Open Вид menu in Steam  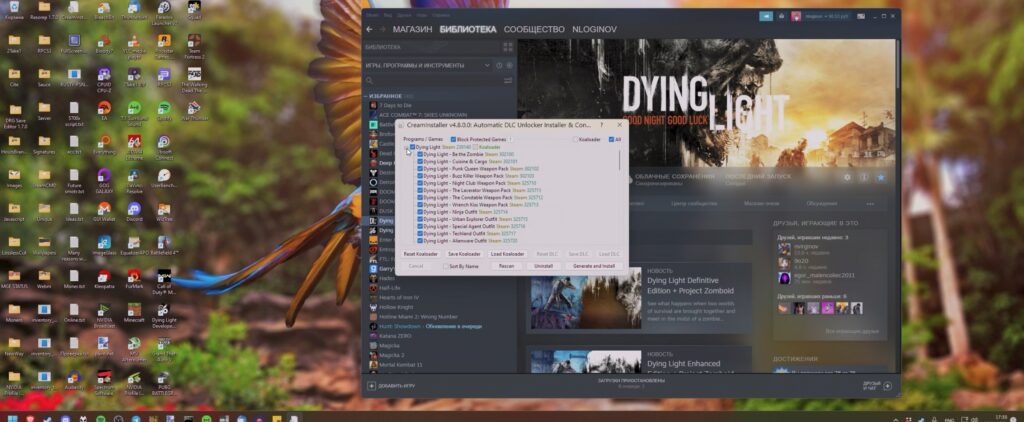point(388,14)
